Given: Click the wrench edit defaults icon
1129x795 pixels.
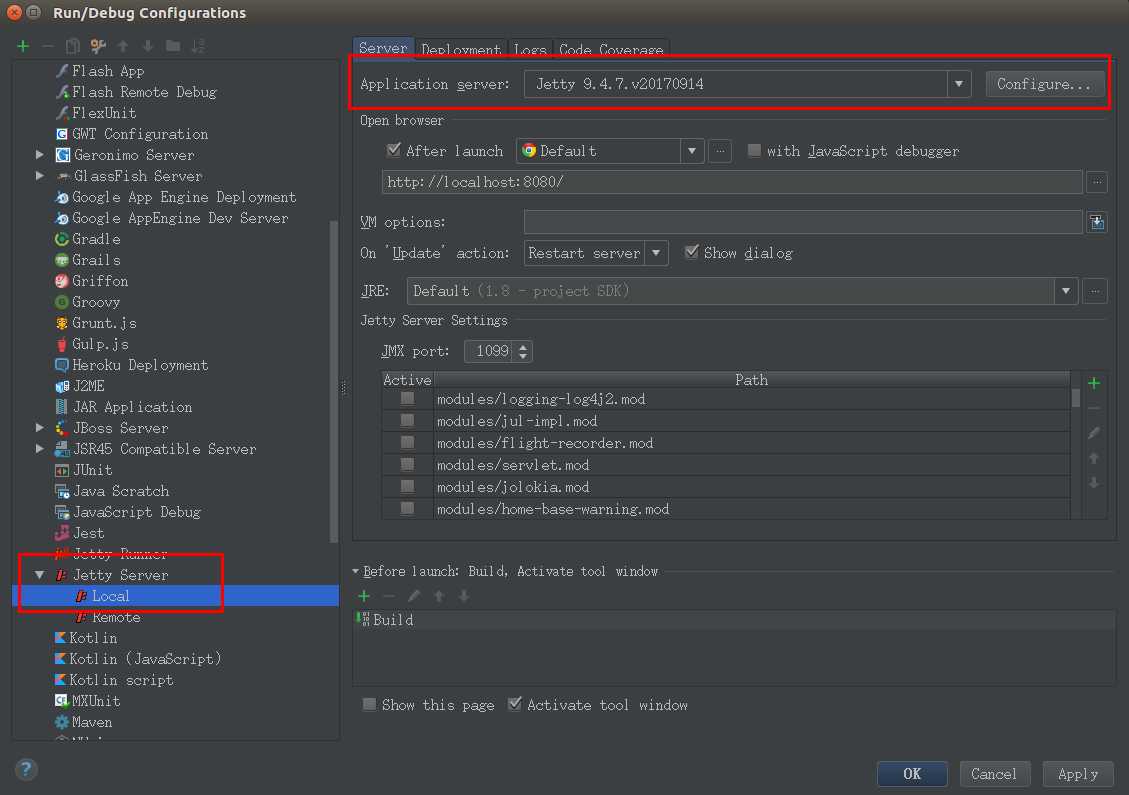Looking at the screenshot, I should click(x=98, y=46).
